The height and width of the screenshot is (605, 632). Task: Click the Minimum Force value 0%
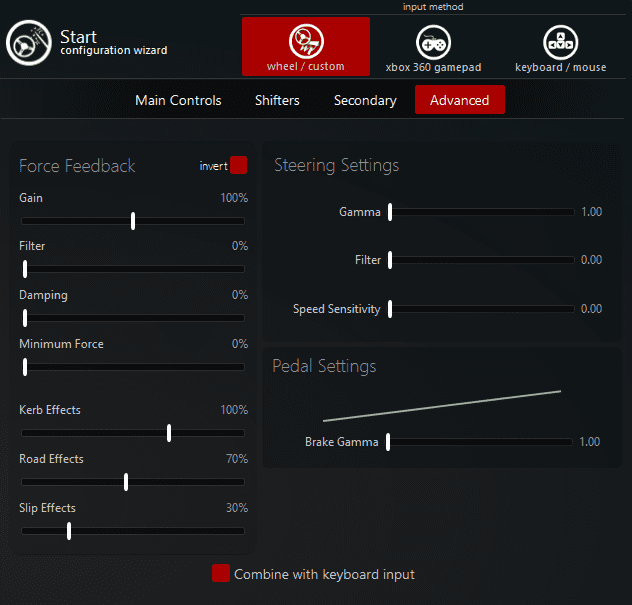[239, 344]
